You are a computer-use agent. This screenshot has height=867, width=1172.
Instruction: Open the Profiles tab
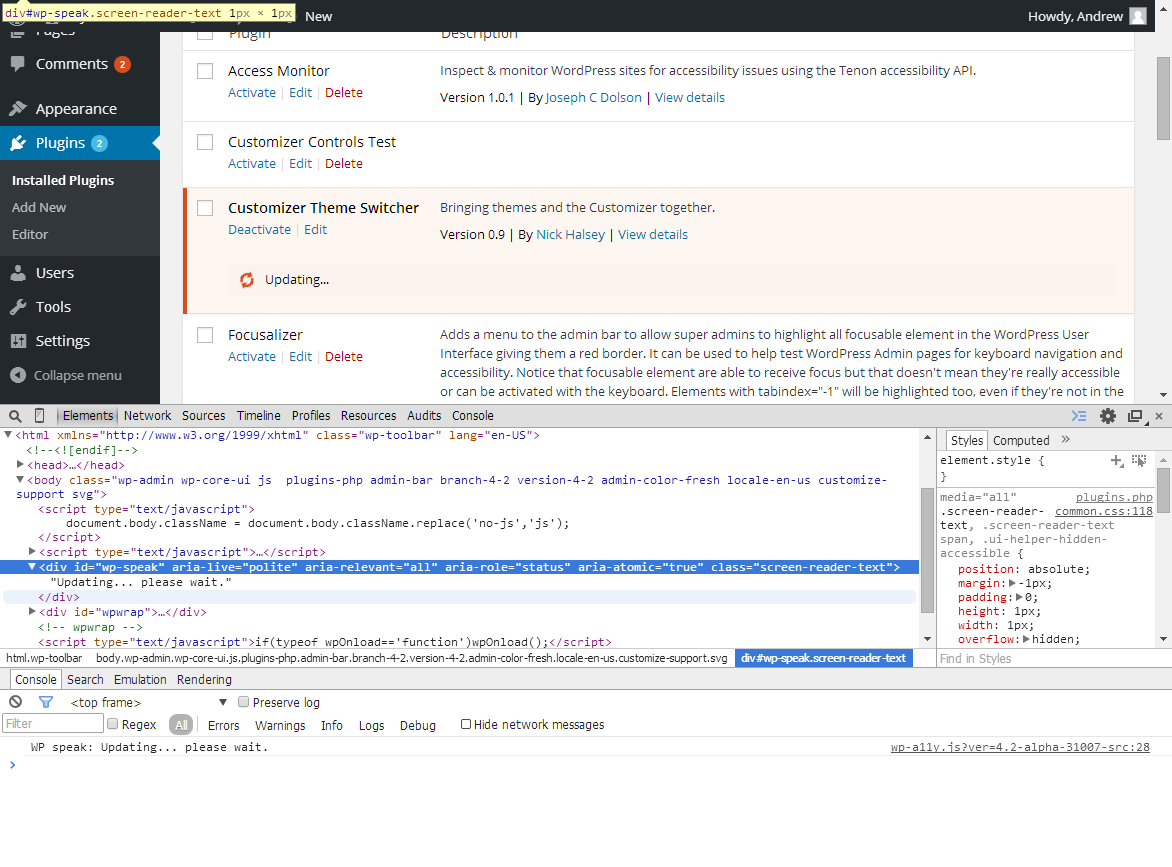pyautogui.click(x=311, y=416)
